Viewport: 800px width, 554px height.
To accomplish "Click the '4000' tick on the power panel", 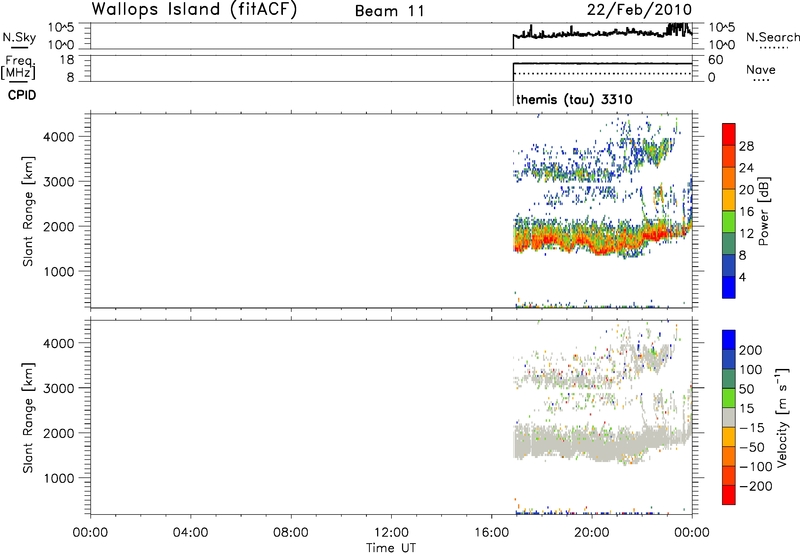I will click(59, 137).
